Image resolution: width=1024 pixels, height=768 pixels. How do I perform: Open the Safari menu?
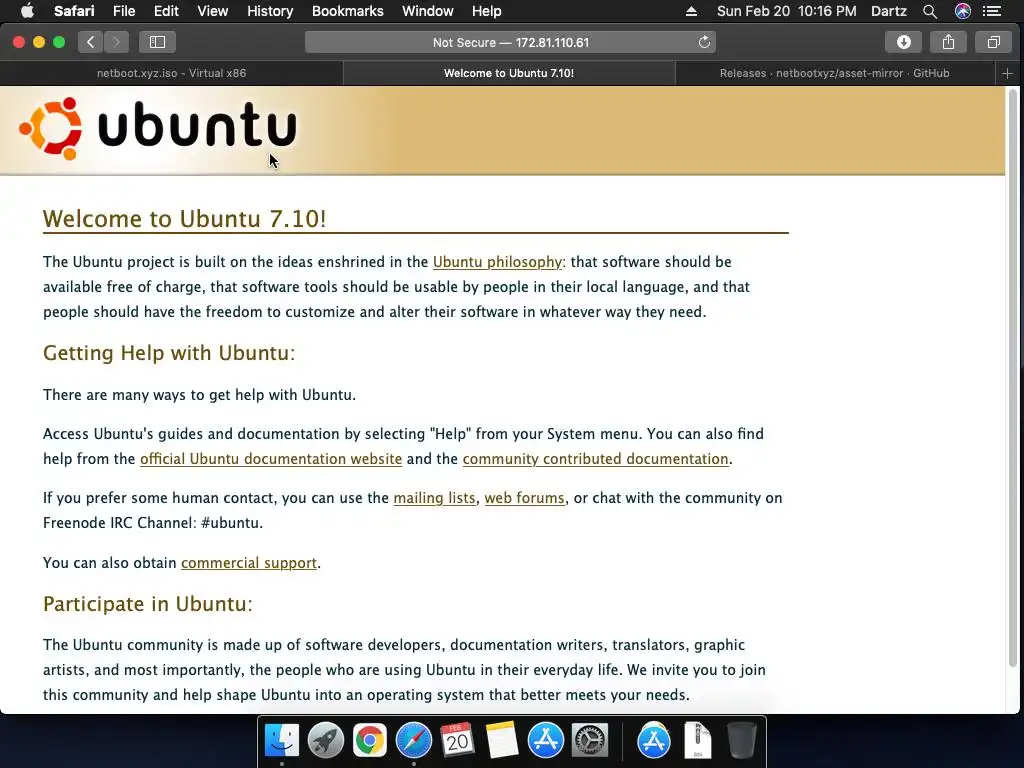click(74, 11)
